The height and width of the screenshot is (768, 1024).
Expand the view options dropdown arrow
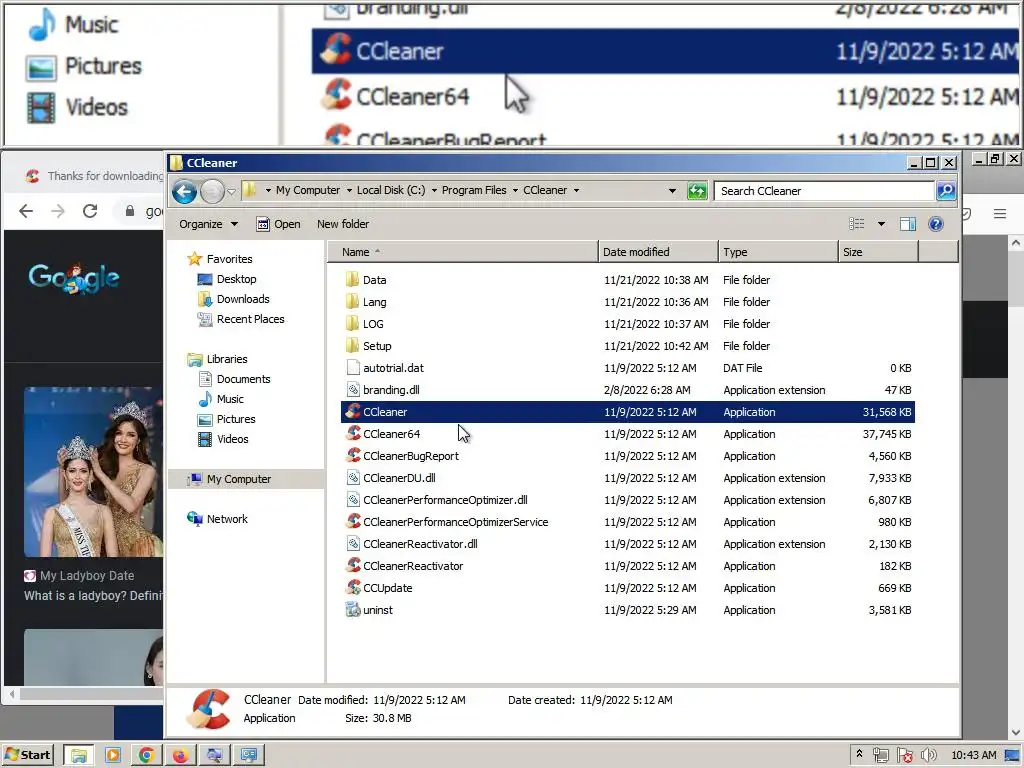pyautogui.click(x=881, y=224)
